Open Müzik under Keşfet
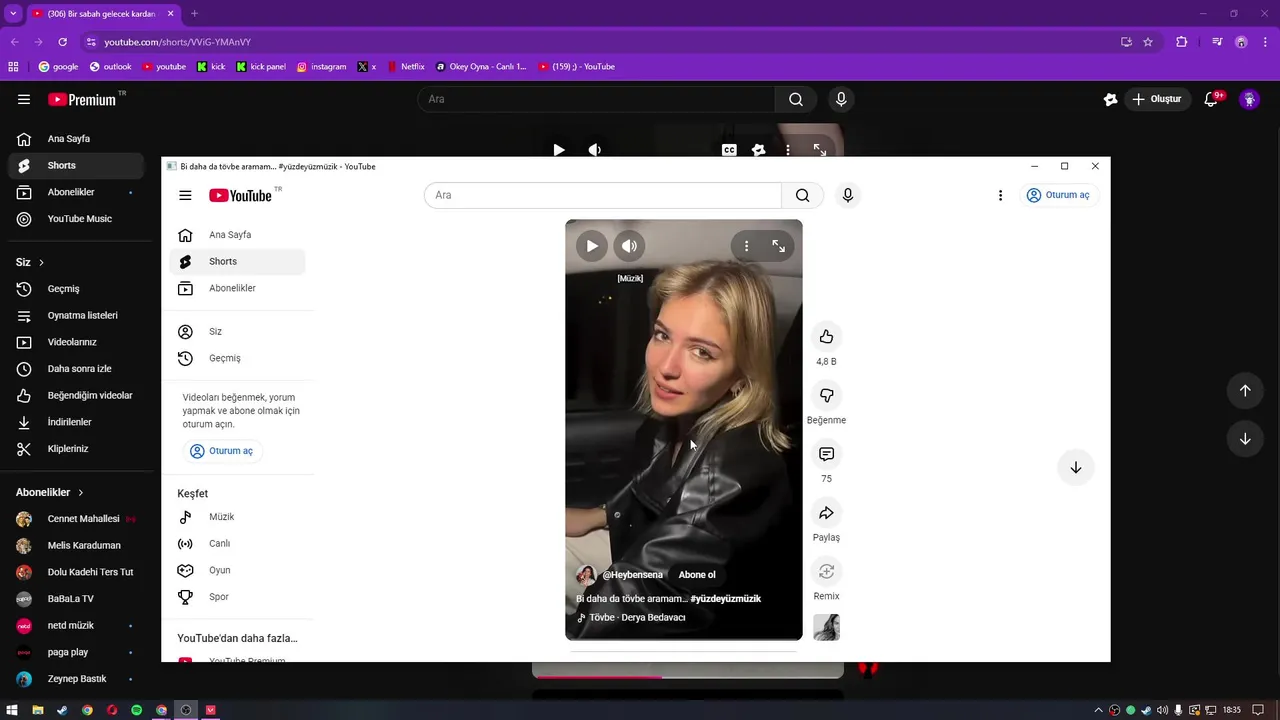 [237, 517]
